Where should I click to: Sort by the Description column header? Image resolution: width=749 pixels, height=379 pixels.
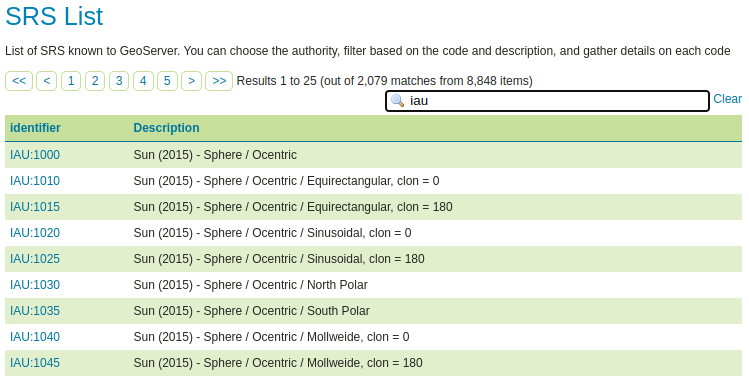[166, 128]
